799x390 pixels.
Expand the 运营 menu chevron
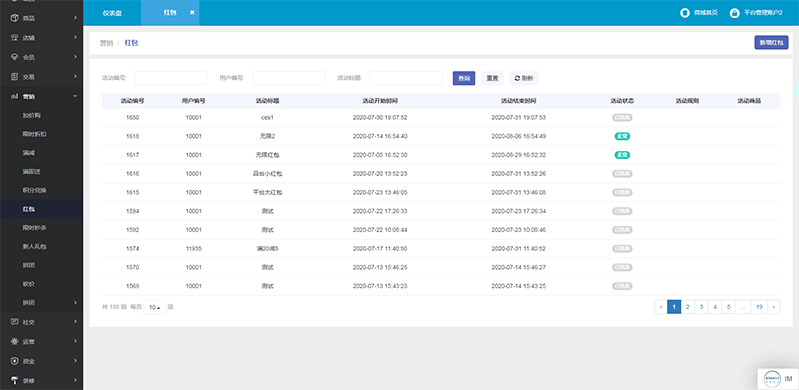[75, 341]
